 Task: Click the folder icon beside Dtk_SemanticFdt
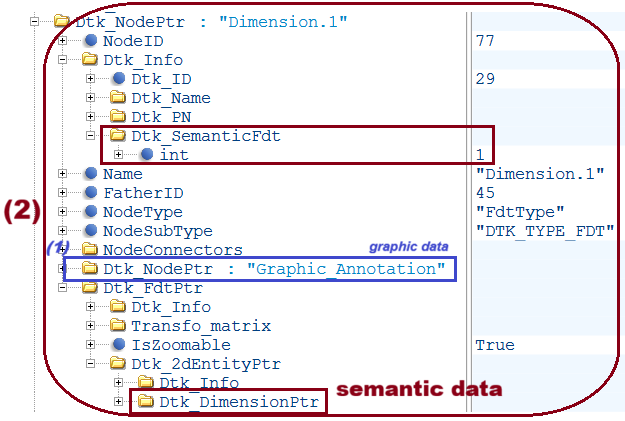[x=117, y=136]
